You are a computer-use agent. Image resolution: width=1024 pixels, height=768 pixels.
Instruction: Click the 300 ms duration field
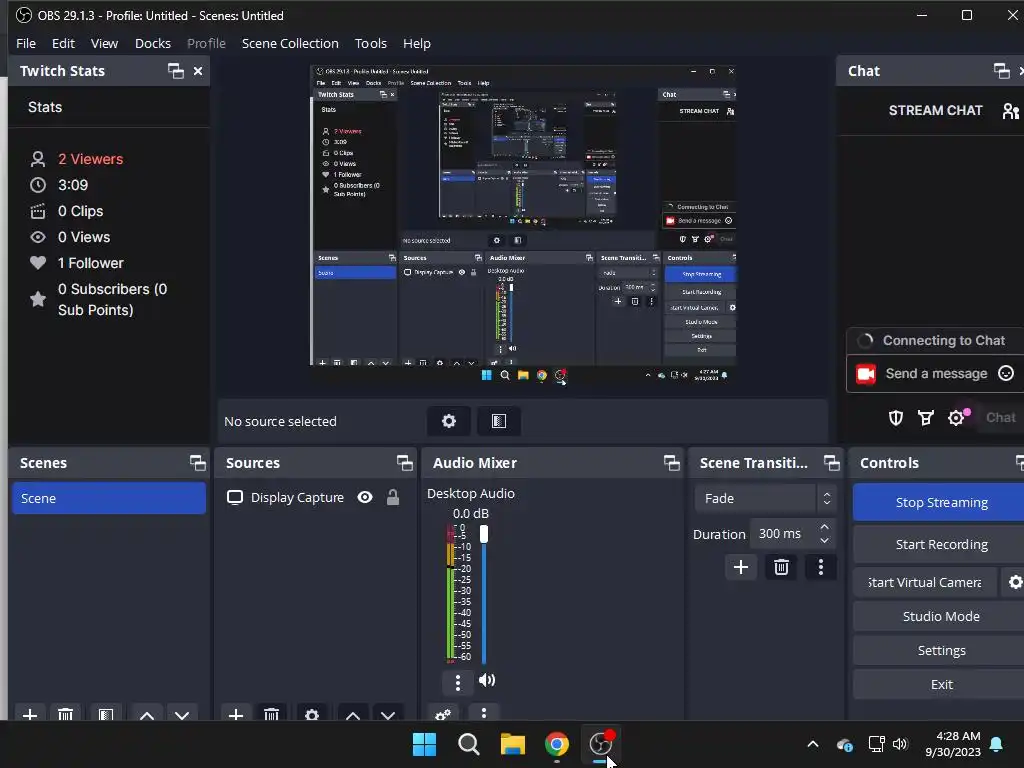coord(782,534)
